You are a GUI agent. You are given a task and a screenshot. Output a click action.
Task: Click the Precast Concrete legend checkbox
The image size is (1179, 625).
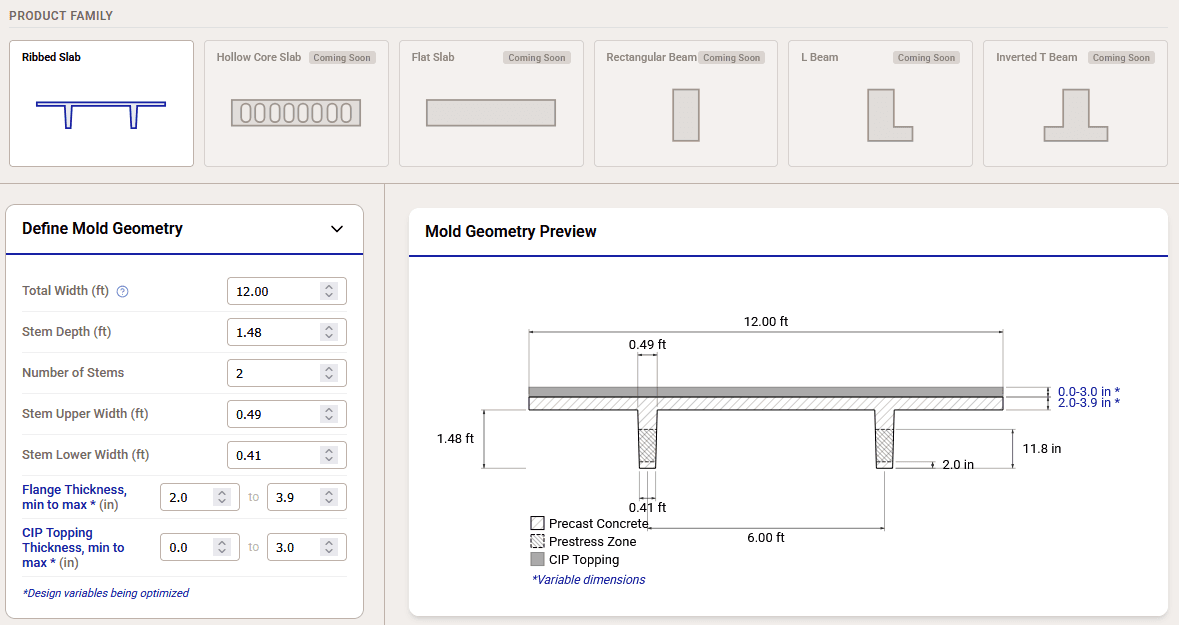[537, 522]
